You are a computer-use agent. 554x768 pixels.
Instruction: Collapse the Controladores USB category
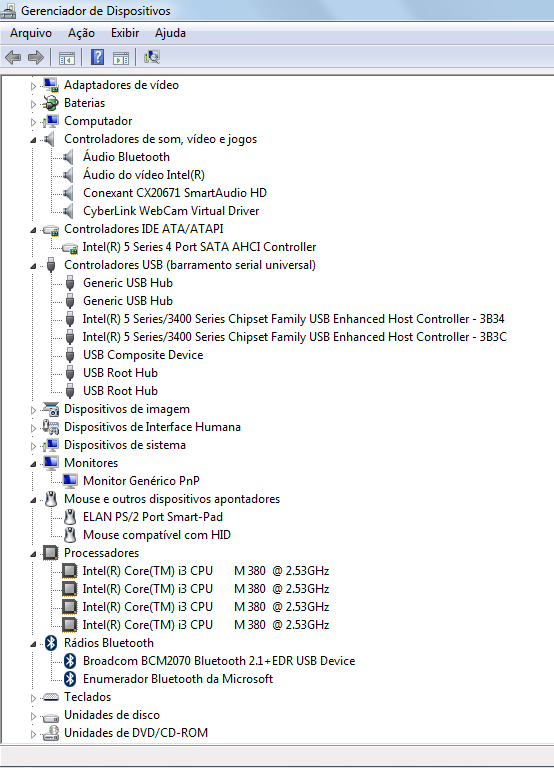point(33,266)
